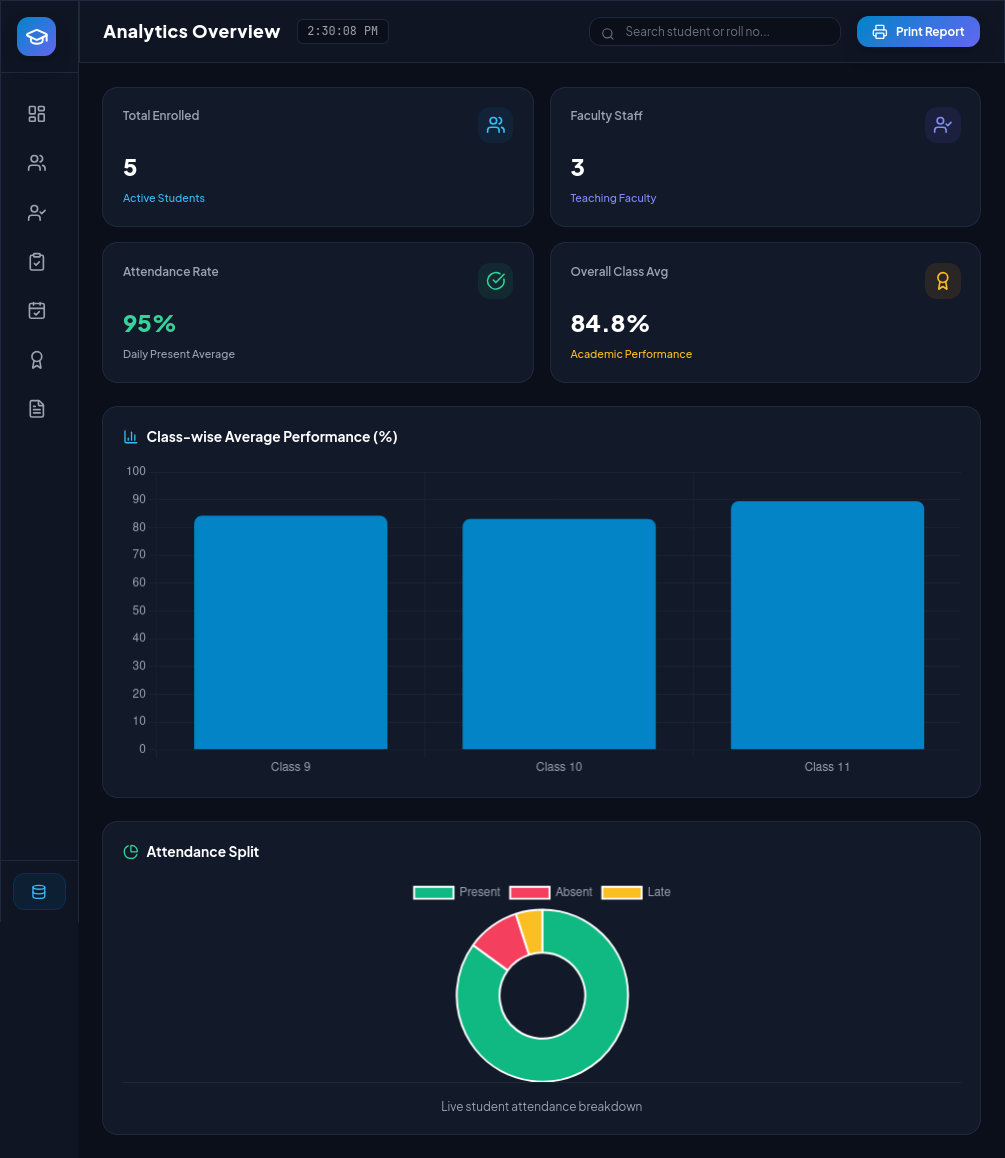Viewport: 1005px width, 1158px height.
Task: Open the clipboard check icon in sidebar
Action: (x=36, y=261)
